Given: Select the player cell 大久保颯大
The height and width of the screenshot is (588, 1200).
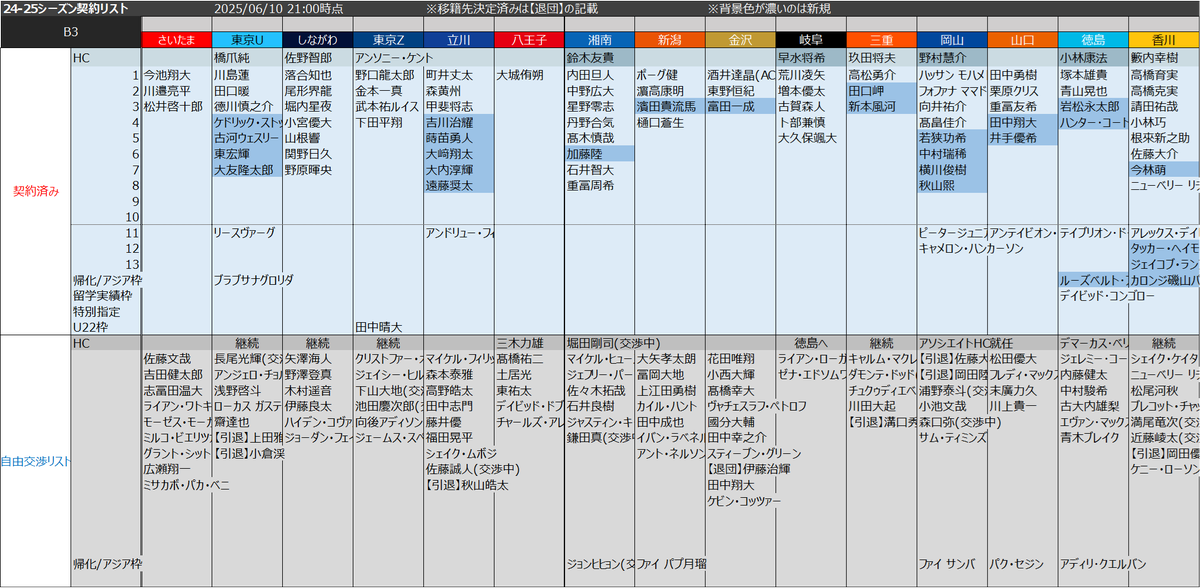Looking at the screenshot, I should (x=811, y=137).
